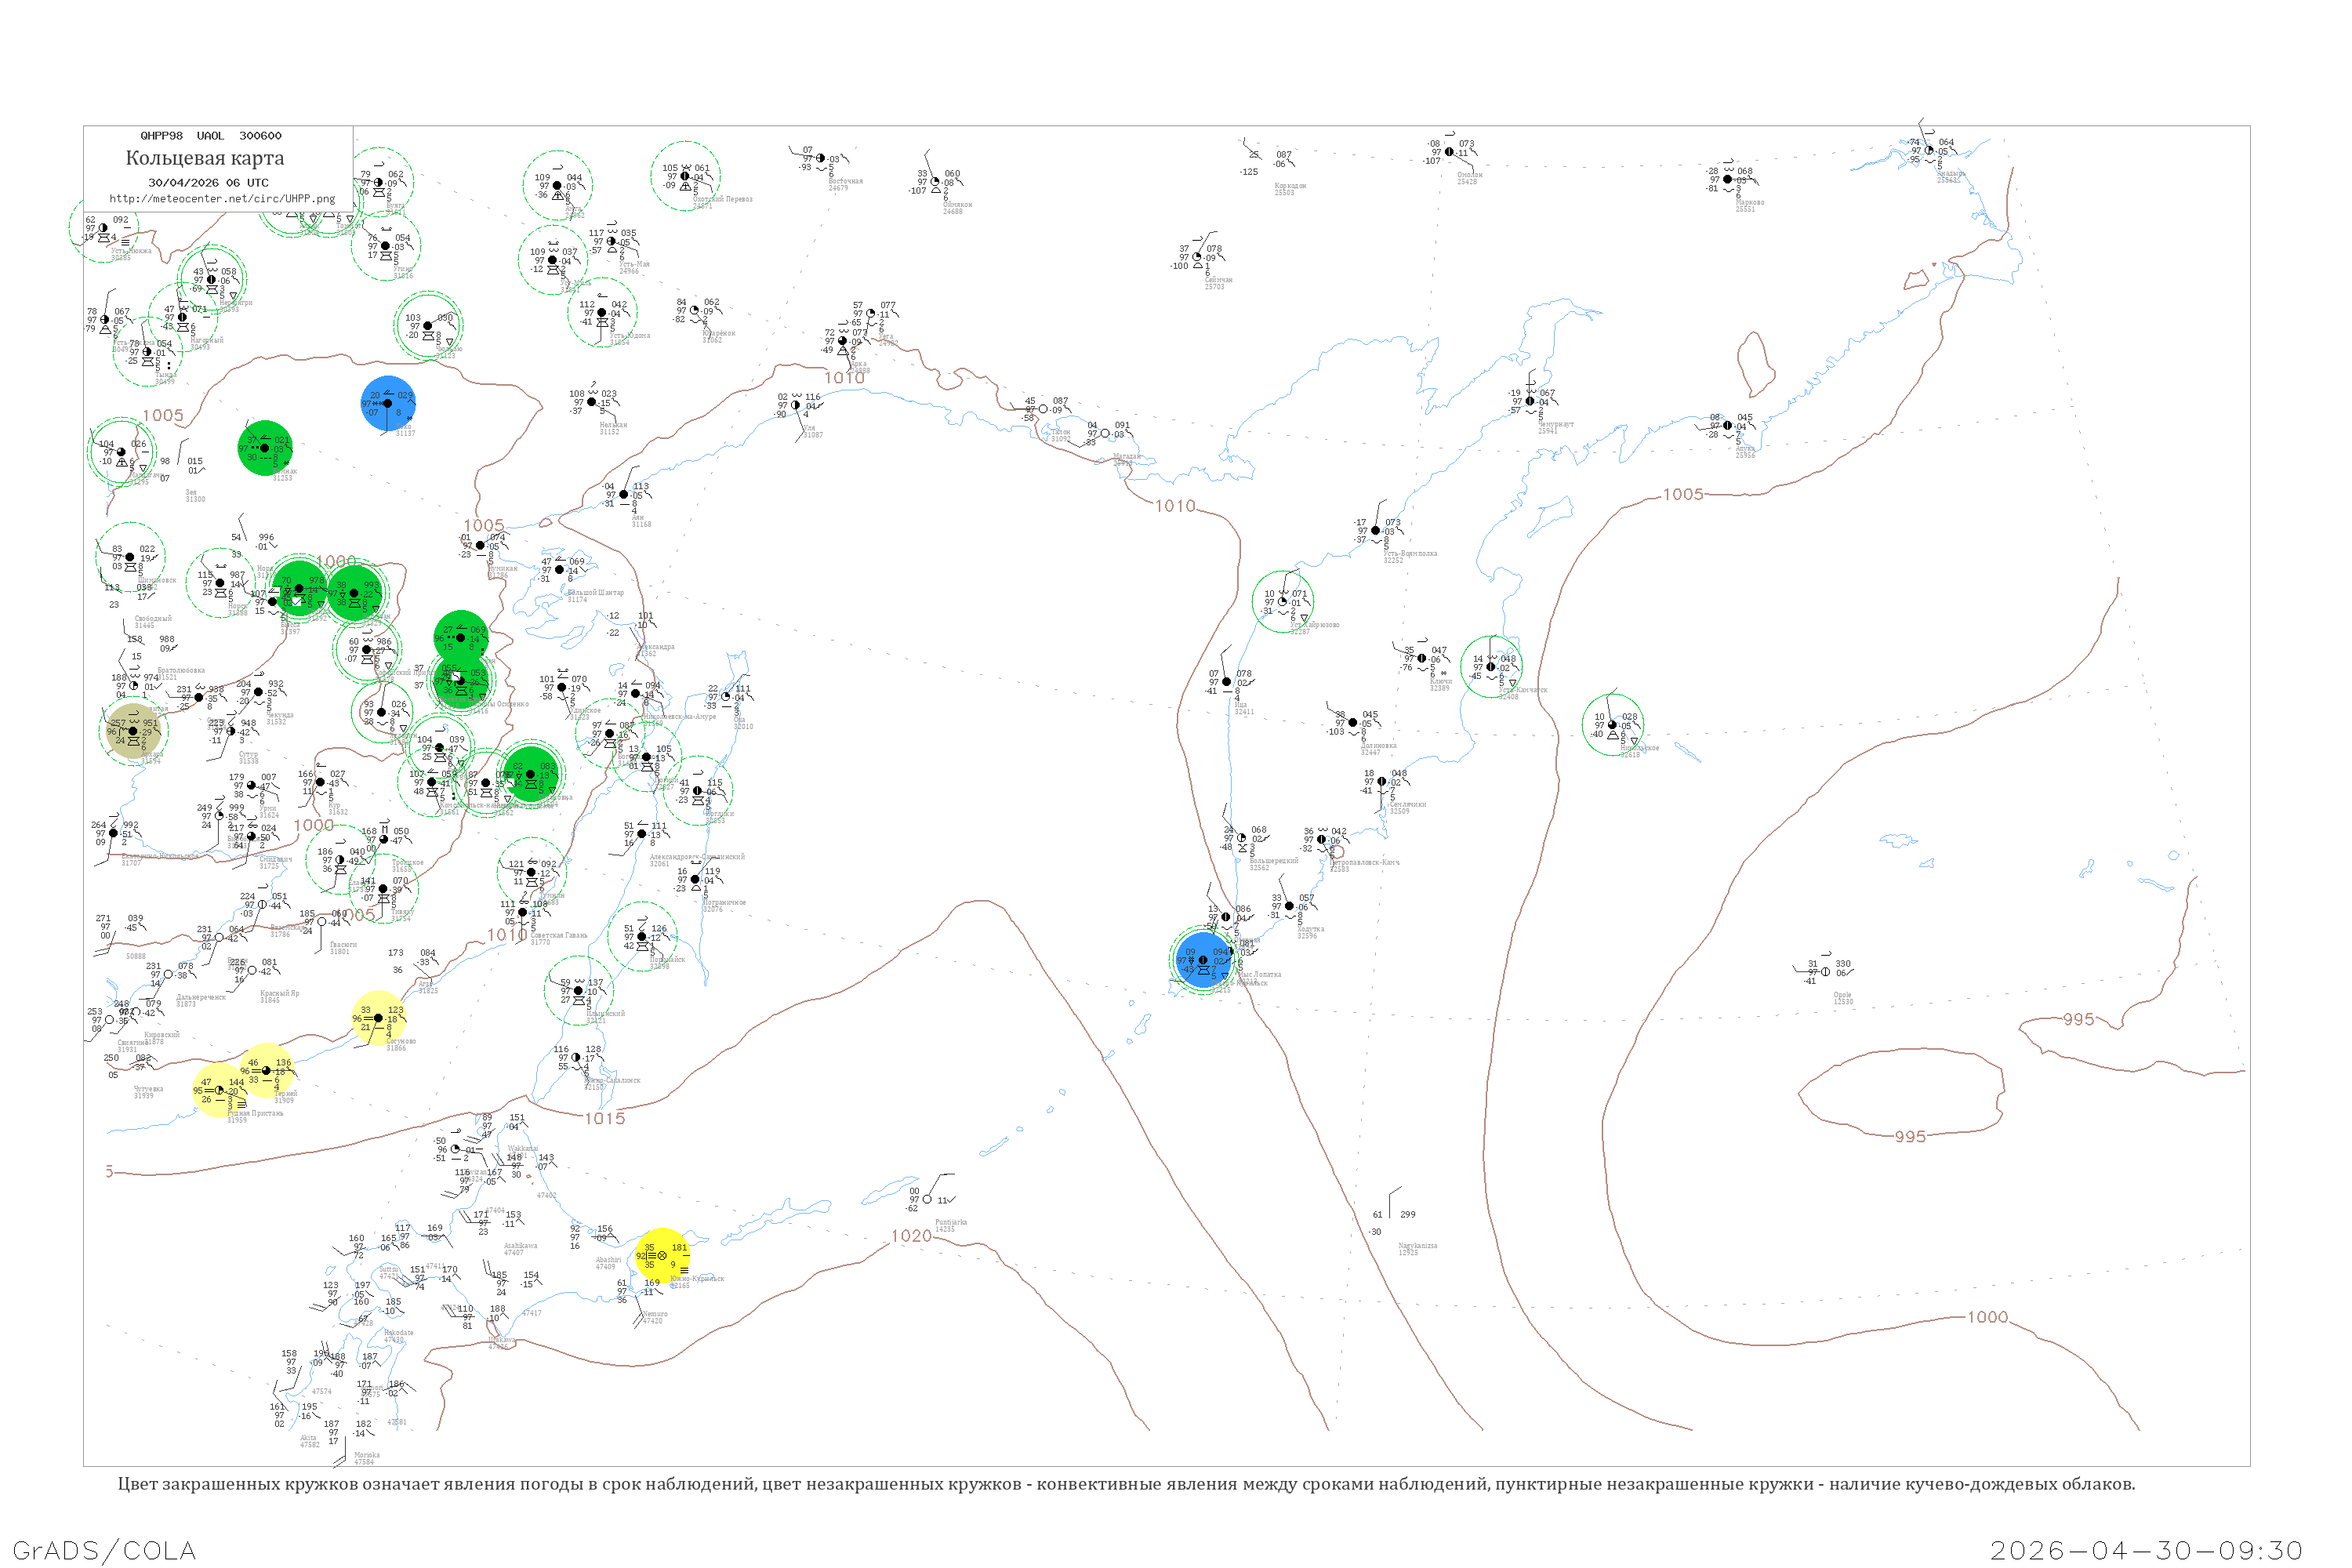Click the 2026-04-30-09:30 timestamp
2352x1568 pixels.
(2146, 1550)
